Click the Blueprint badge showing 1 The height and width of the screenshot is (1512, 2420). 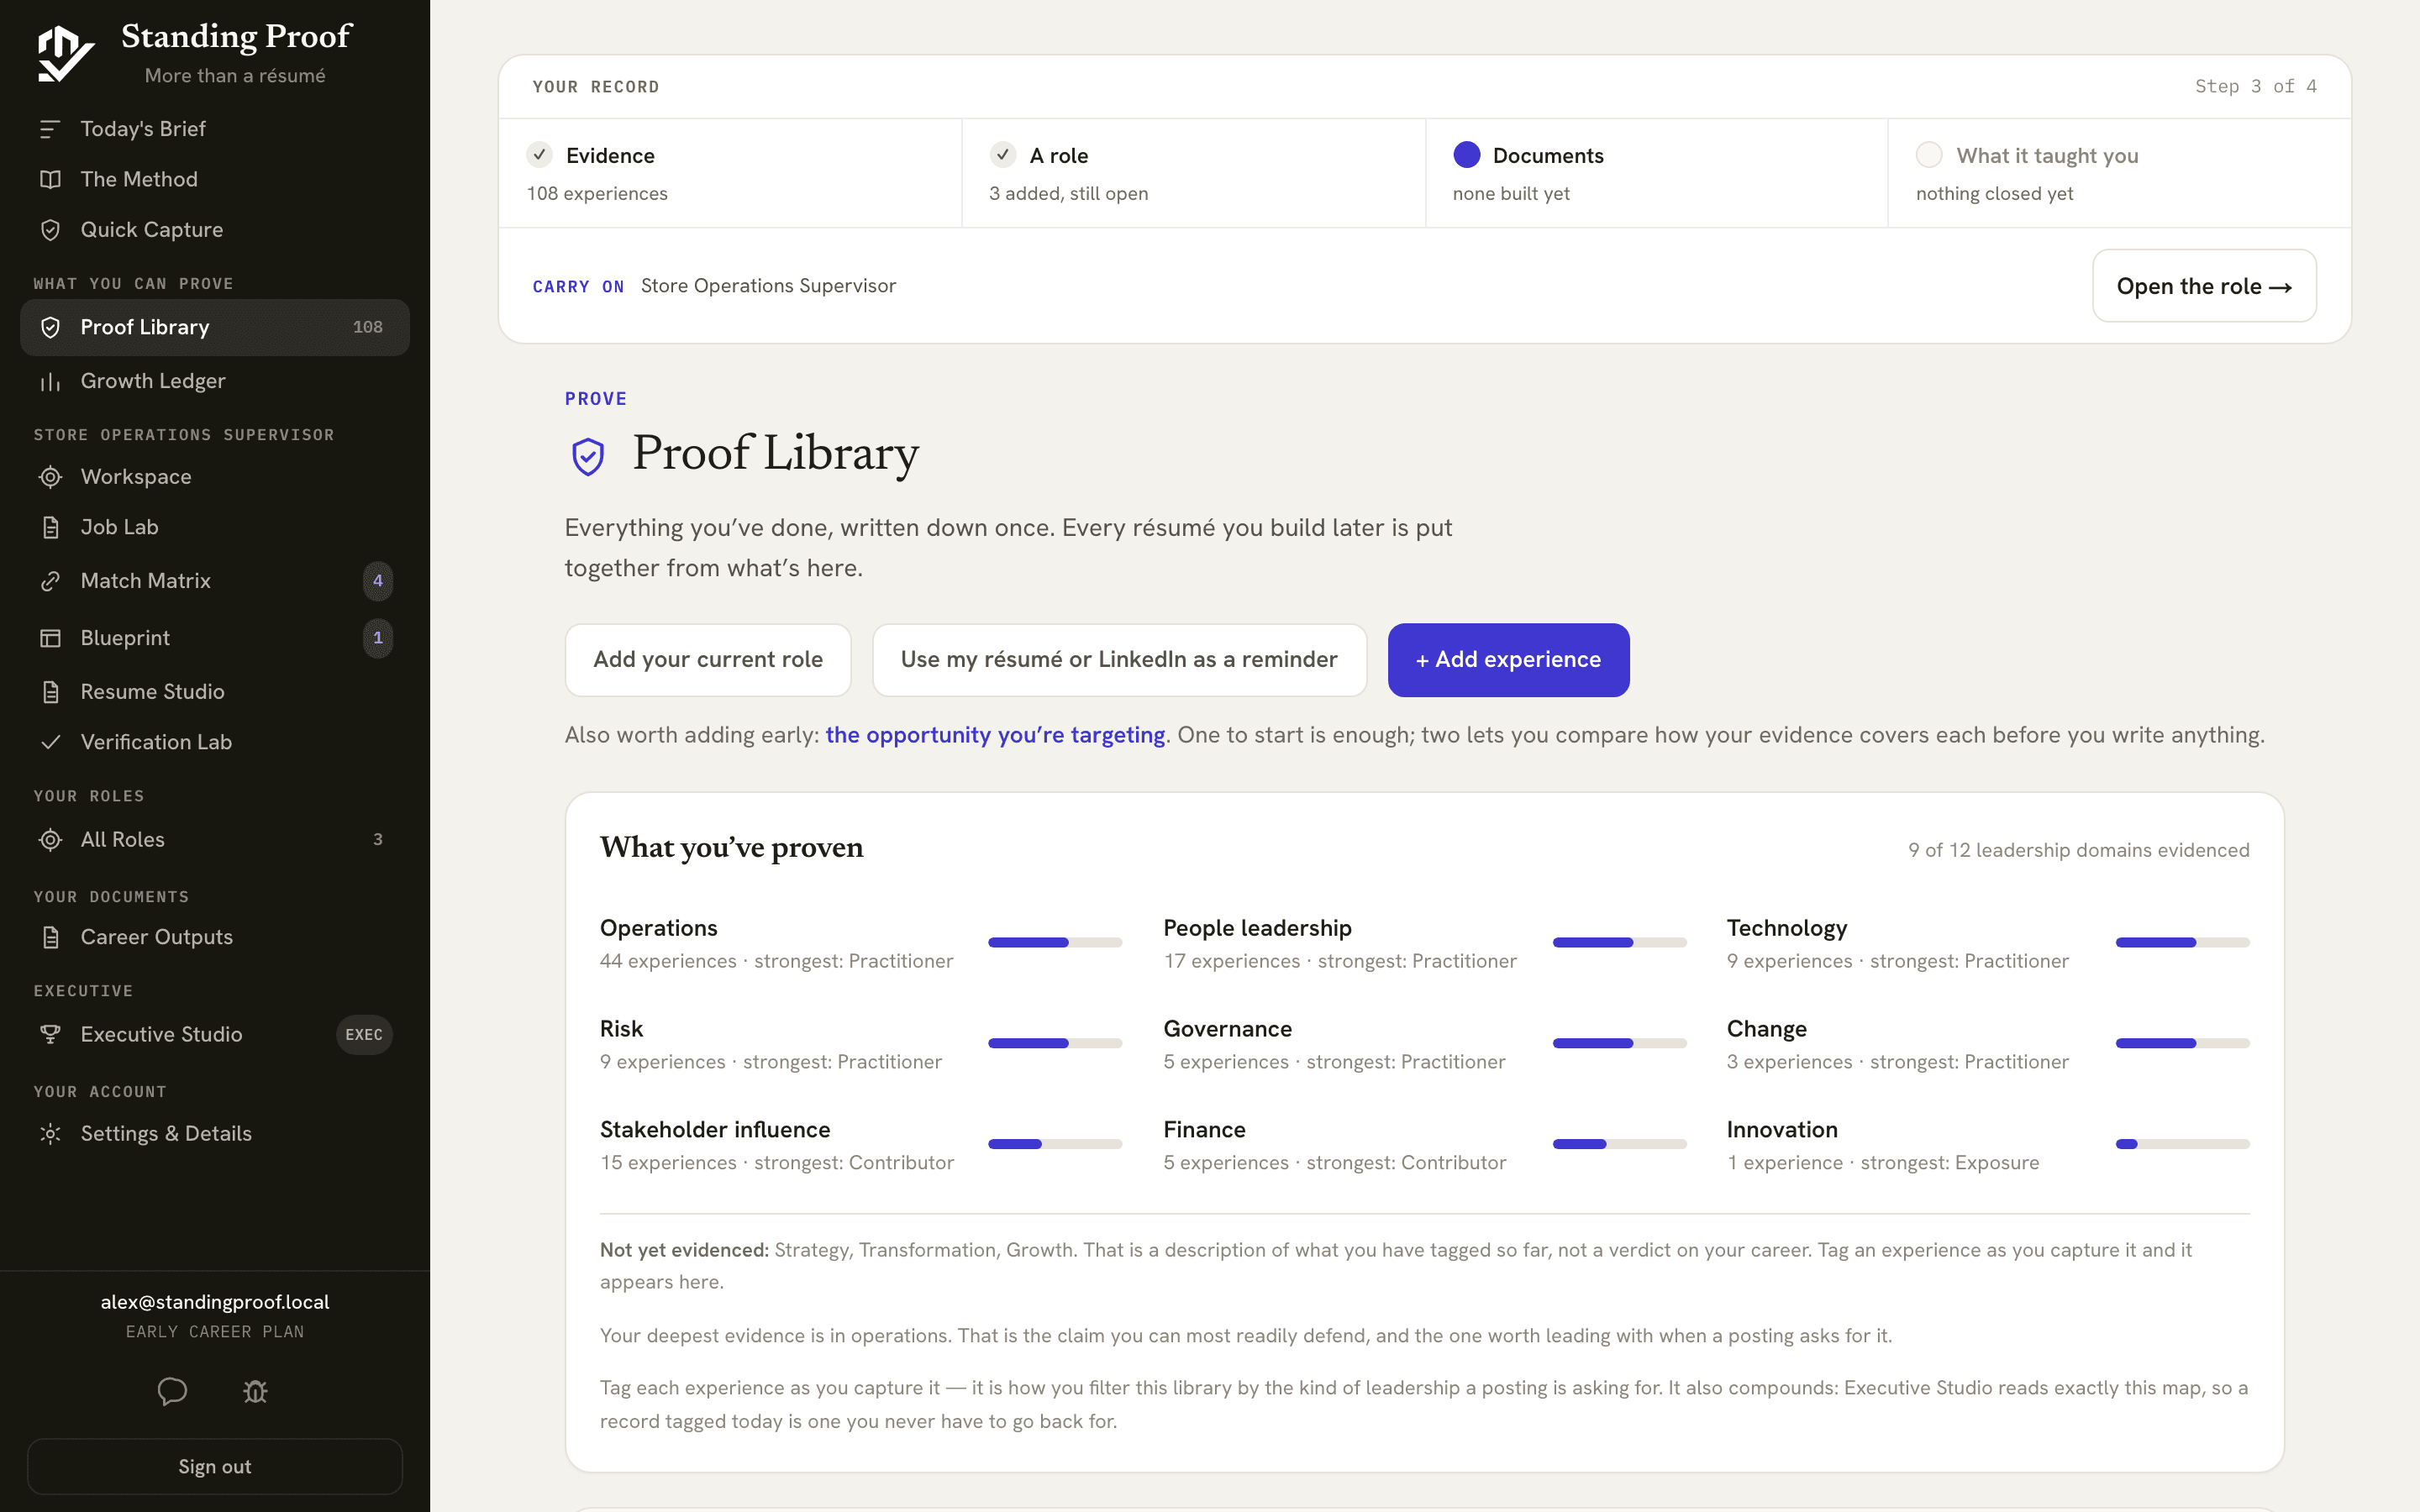coord(378,638)
